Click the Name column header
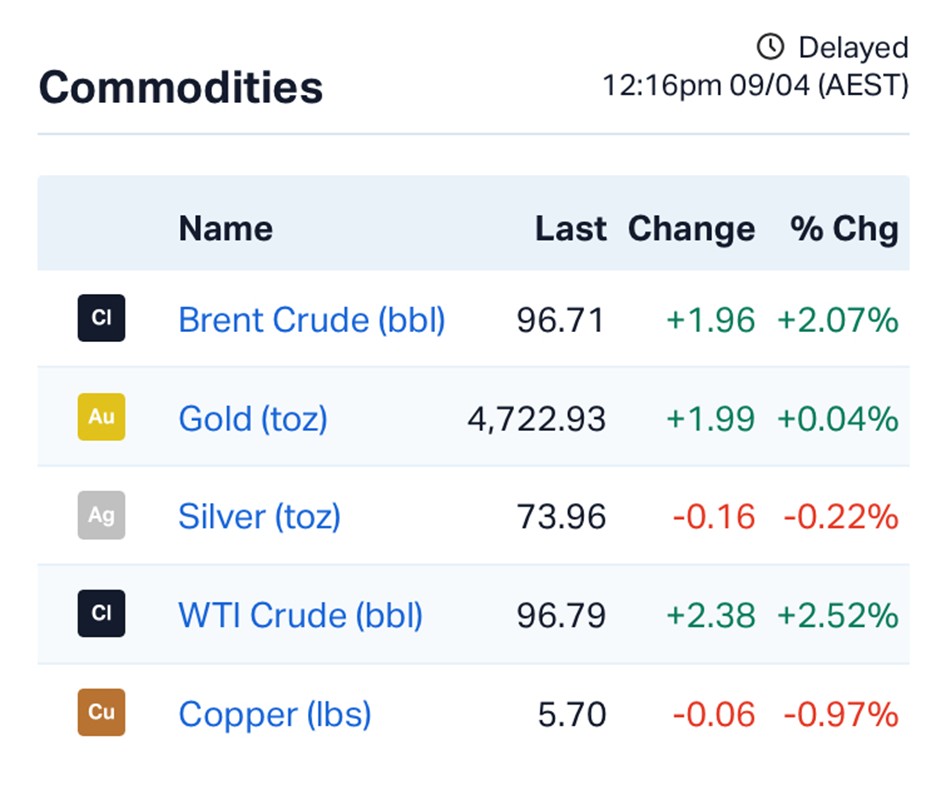This screenshot has height=800, width=936. pyautogui.click(x=225, y=229)
